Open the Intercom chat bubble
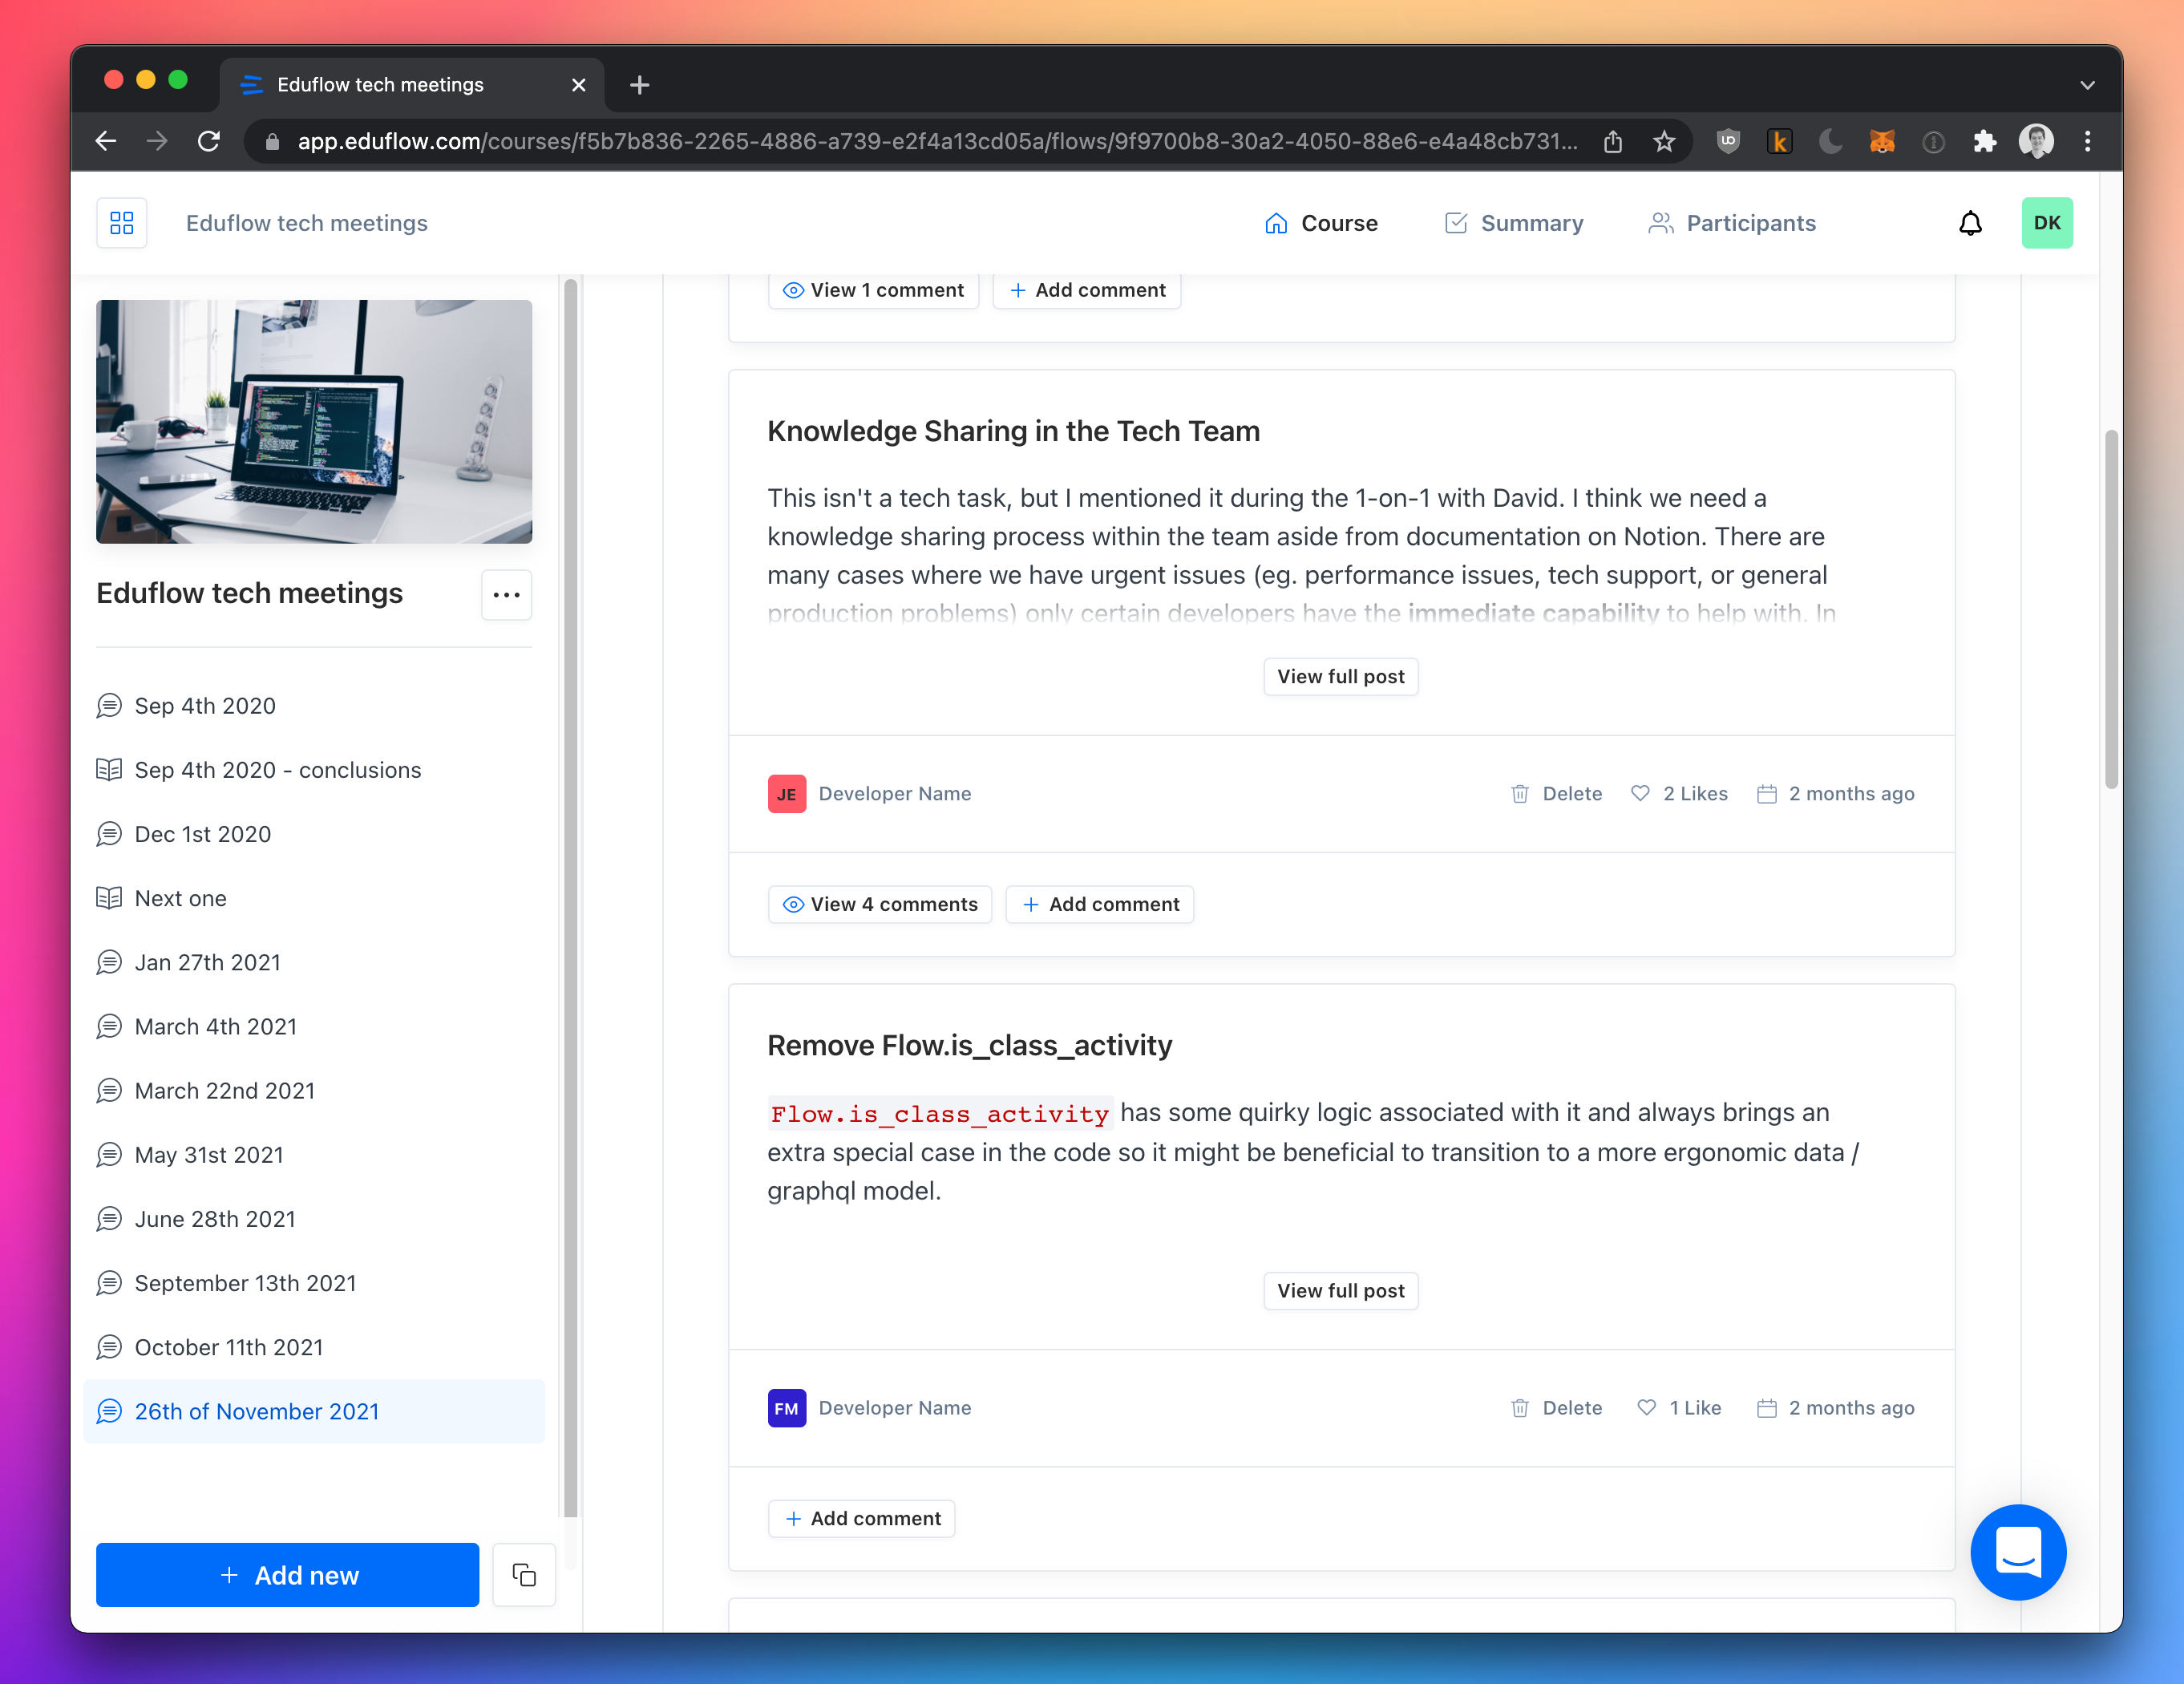 pos(2017,1551)
